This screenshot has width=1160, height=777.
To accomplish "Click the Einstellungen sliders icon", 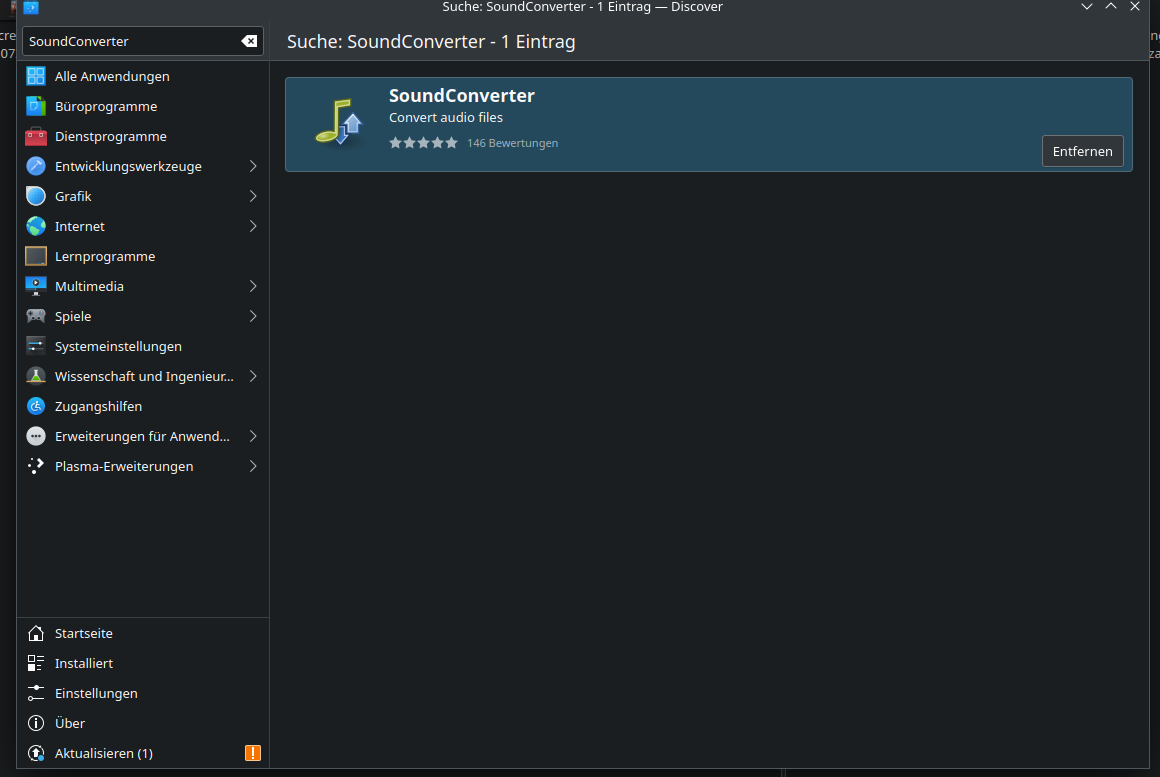I will click(x=36, y=693).
